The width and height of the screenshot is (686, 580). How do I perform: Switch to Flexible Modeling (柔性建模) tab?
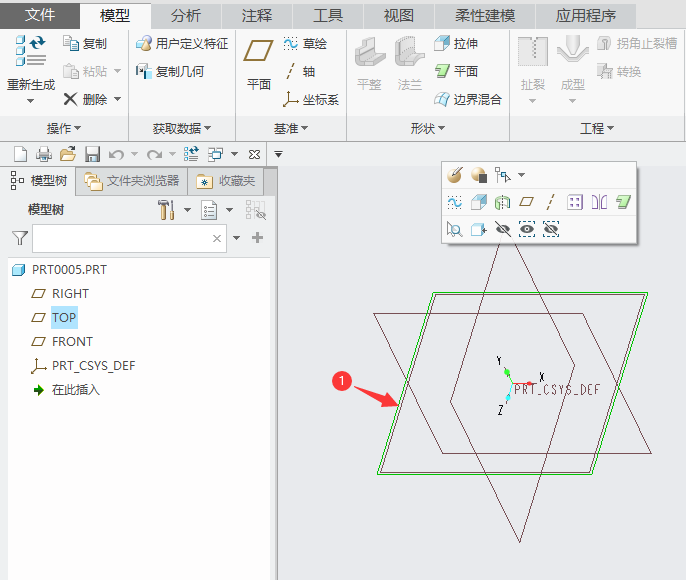coord(485,16)
